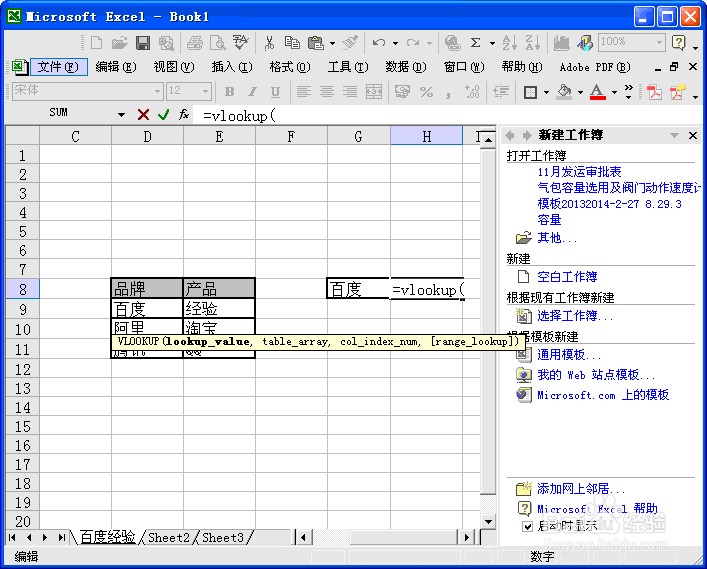Expand the Borders dropdown arrow
707x569 pixels.
pos(546,92)
